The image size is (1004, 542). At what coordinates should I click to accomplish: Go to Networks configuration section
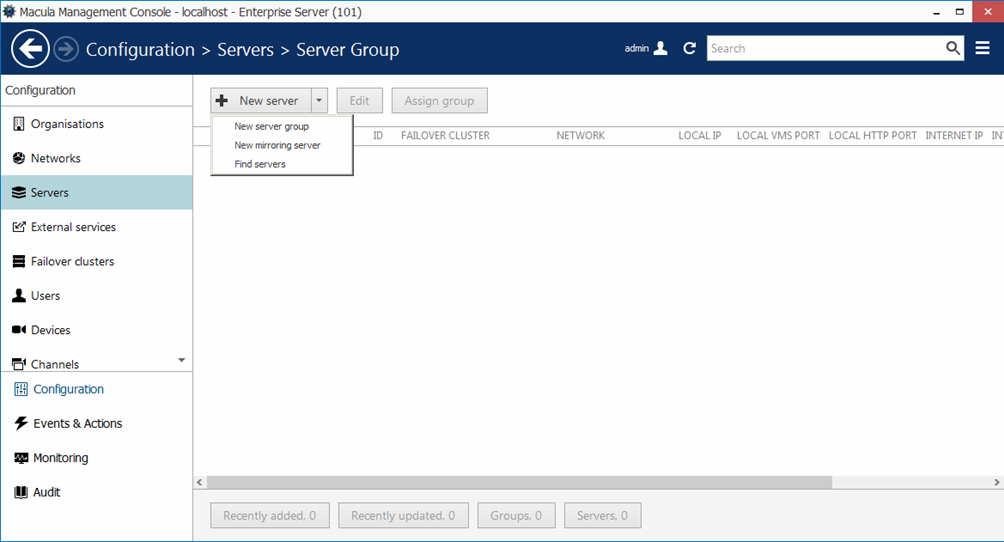point(55,158)
